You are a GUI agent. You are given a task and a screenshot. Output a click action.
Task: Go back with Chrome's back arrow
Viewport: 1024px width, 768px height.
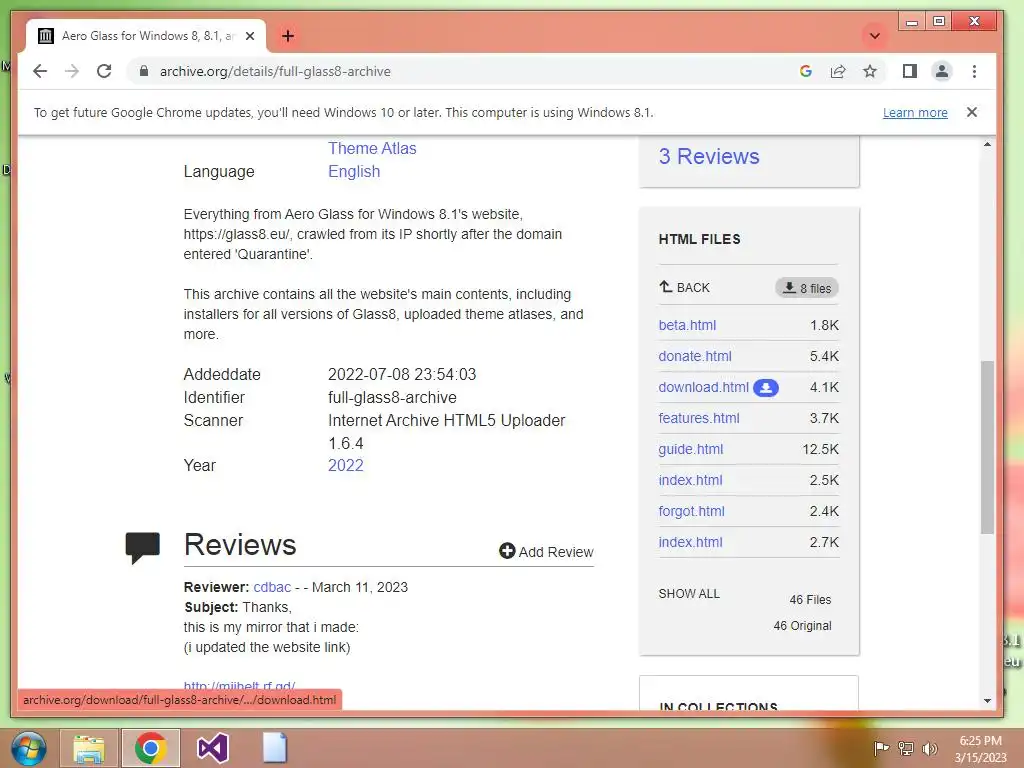pyautogui.click(x=40, y=71)
